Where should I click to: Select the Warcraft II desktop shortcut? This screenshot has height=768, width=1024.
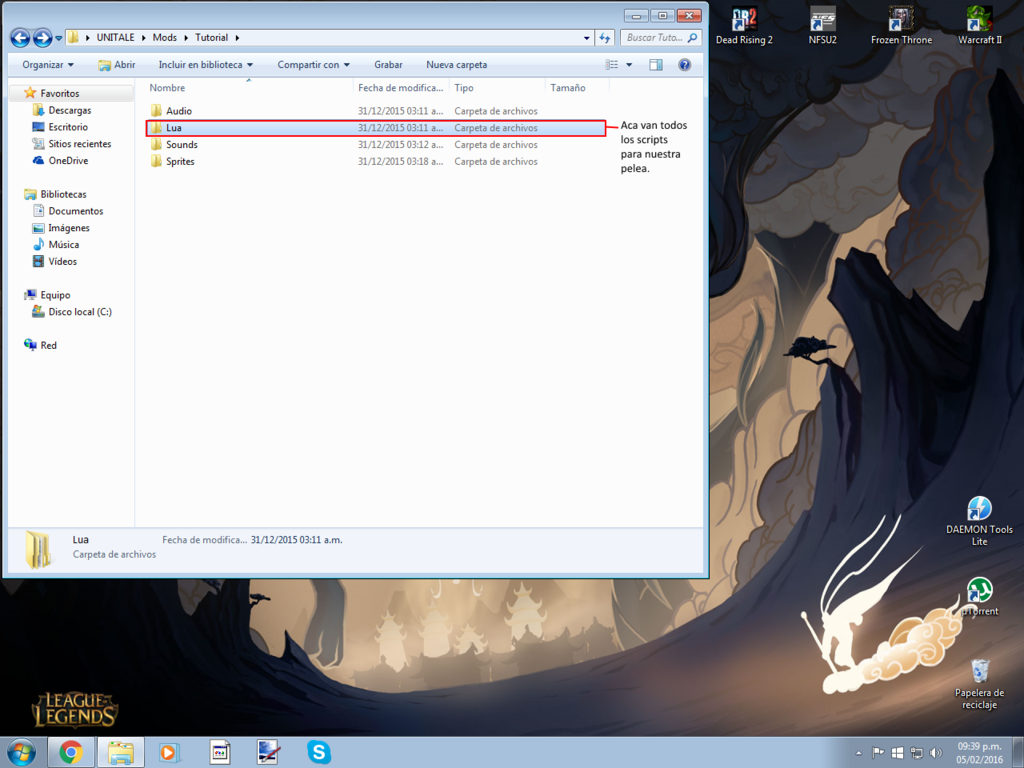pyautogui.click(x=980, y=26)
